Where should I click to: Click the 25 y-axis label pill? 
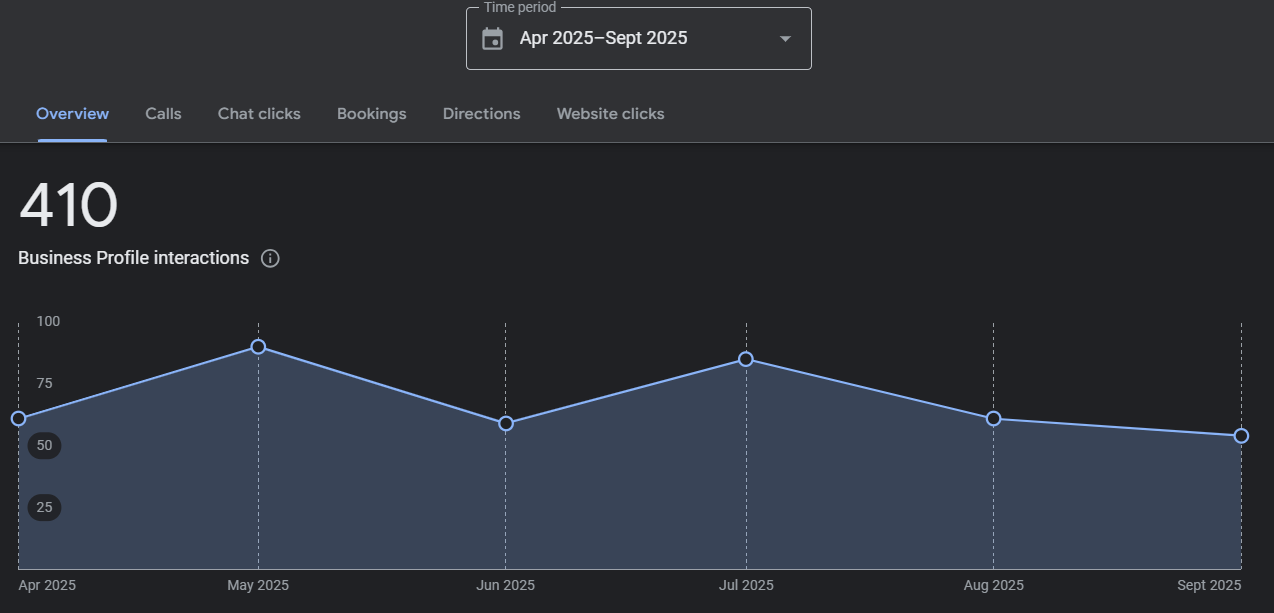click(x=44, y=508)
